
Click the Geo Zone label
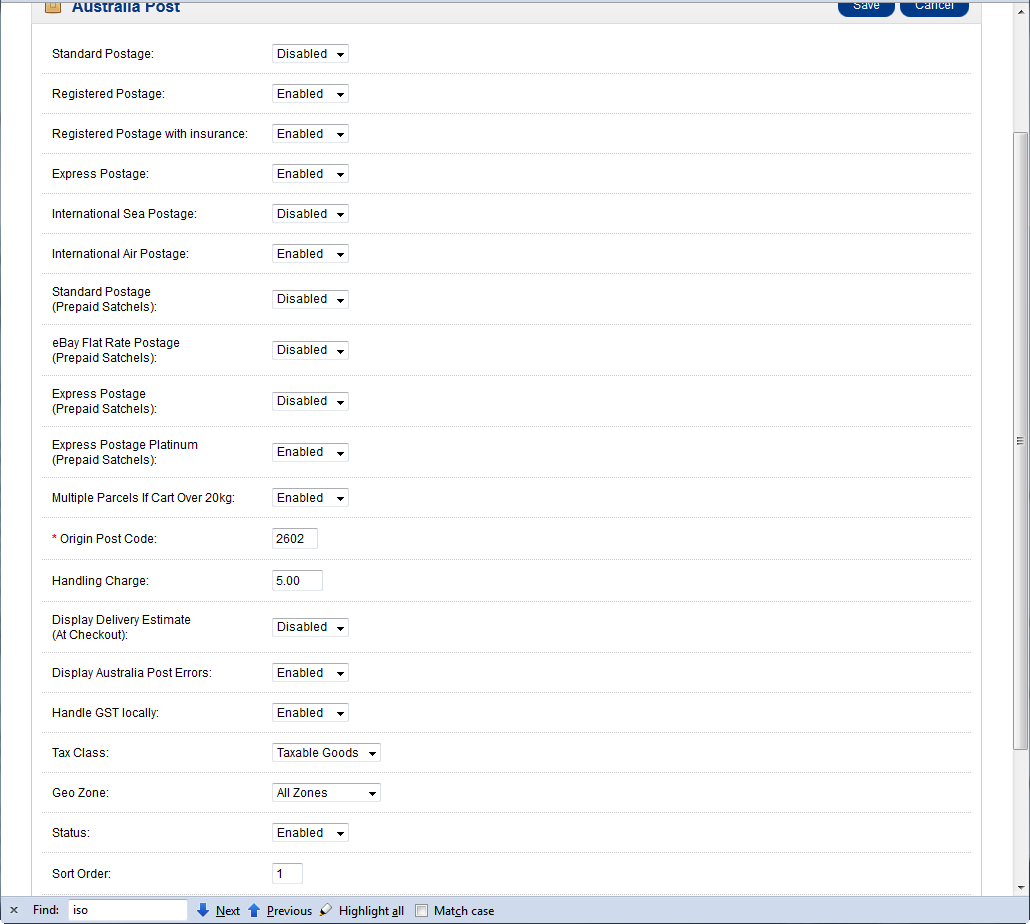pos(81,793)
